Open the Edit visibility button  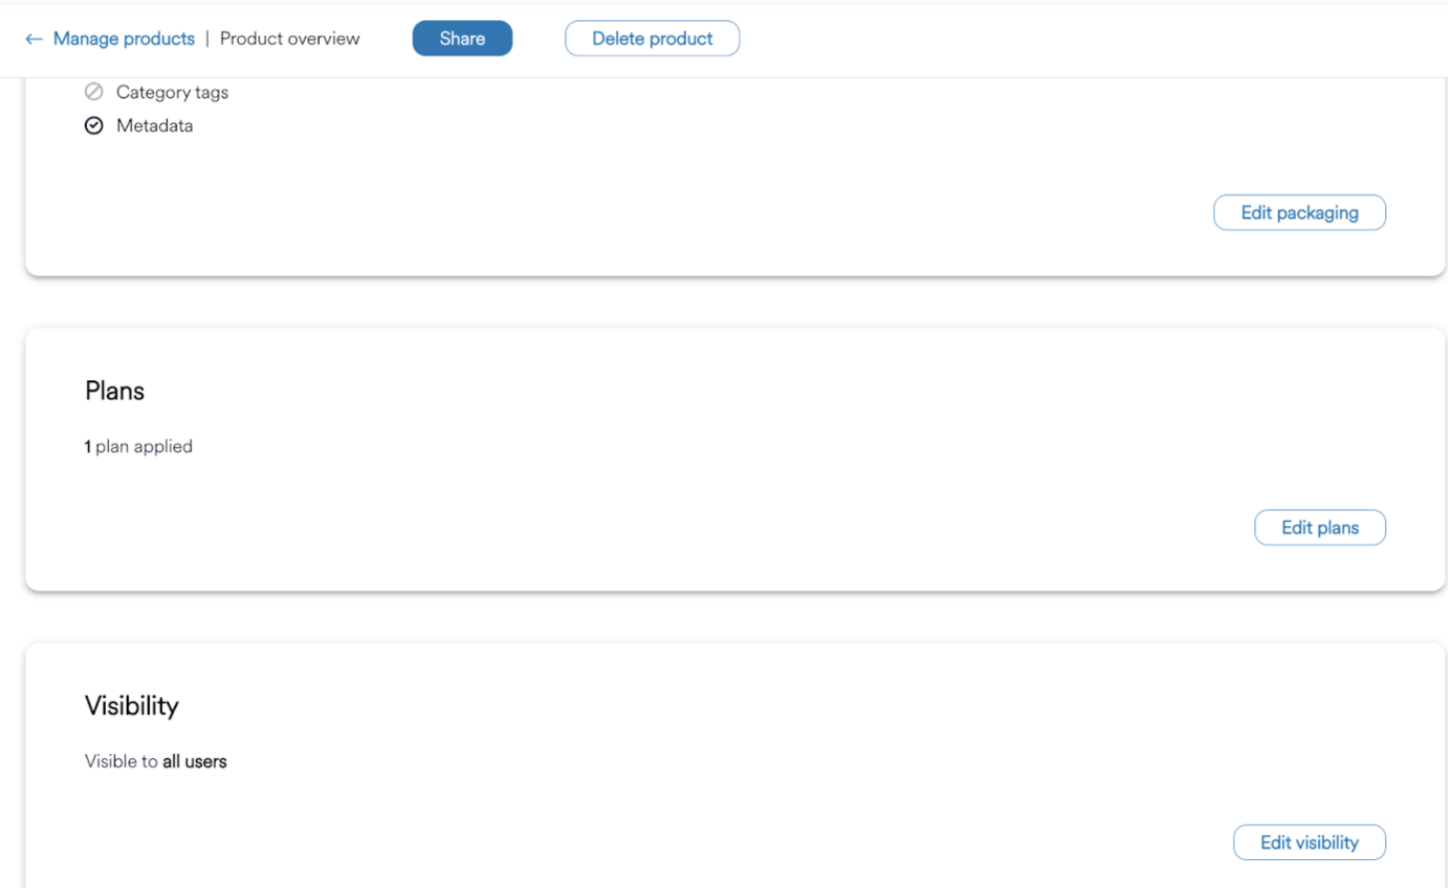(1308, 843)
